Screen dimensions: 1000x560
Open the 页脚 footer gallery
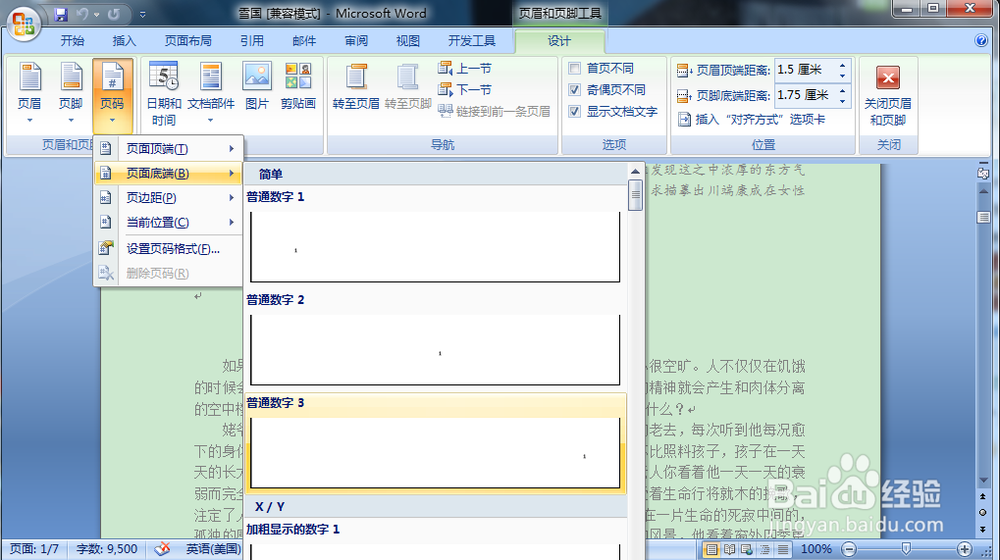[71, 94]
